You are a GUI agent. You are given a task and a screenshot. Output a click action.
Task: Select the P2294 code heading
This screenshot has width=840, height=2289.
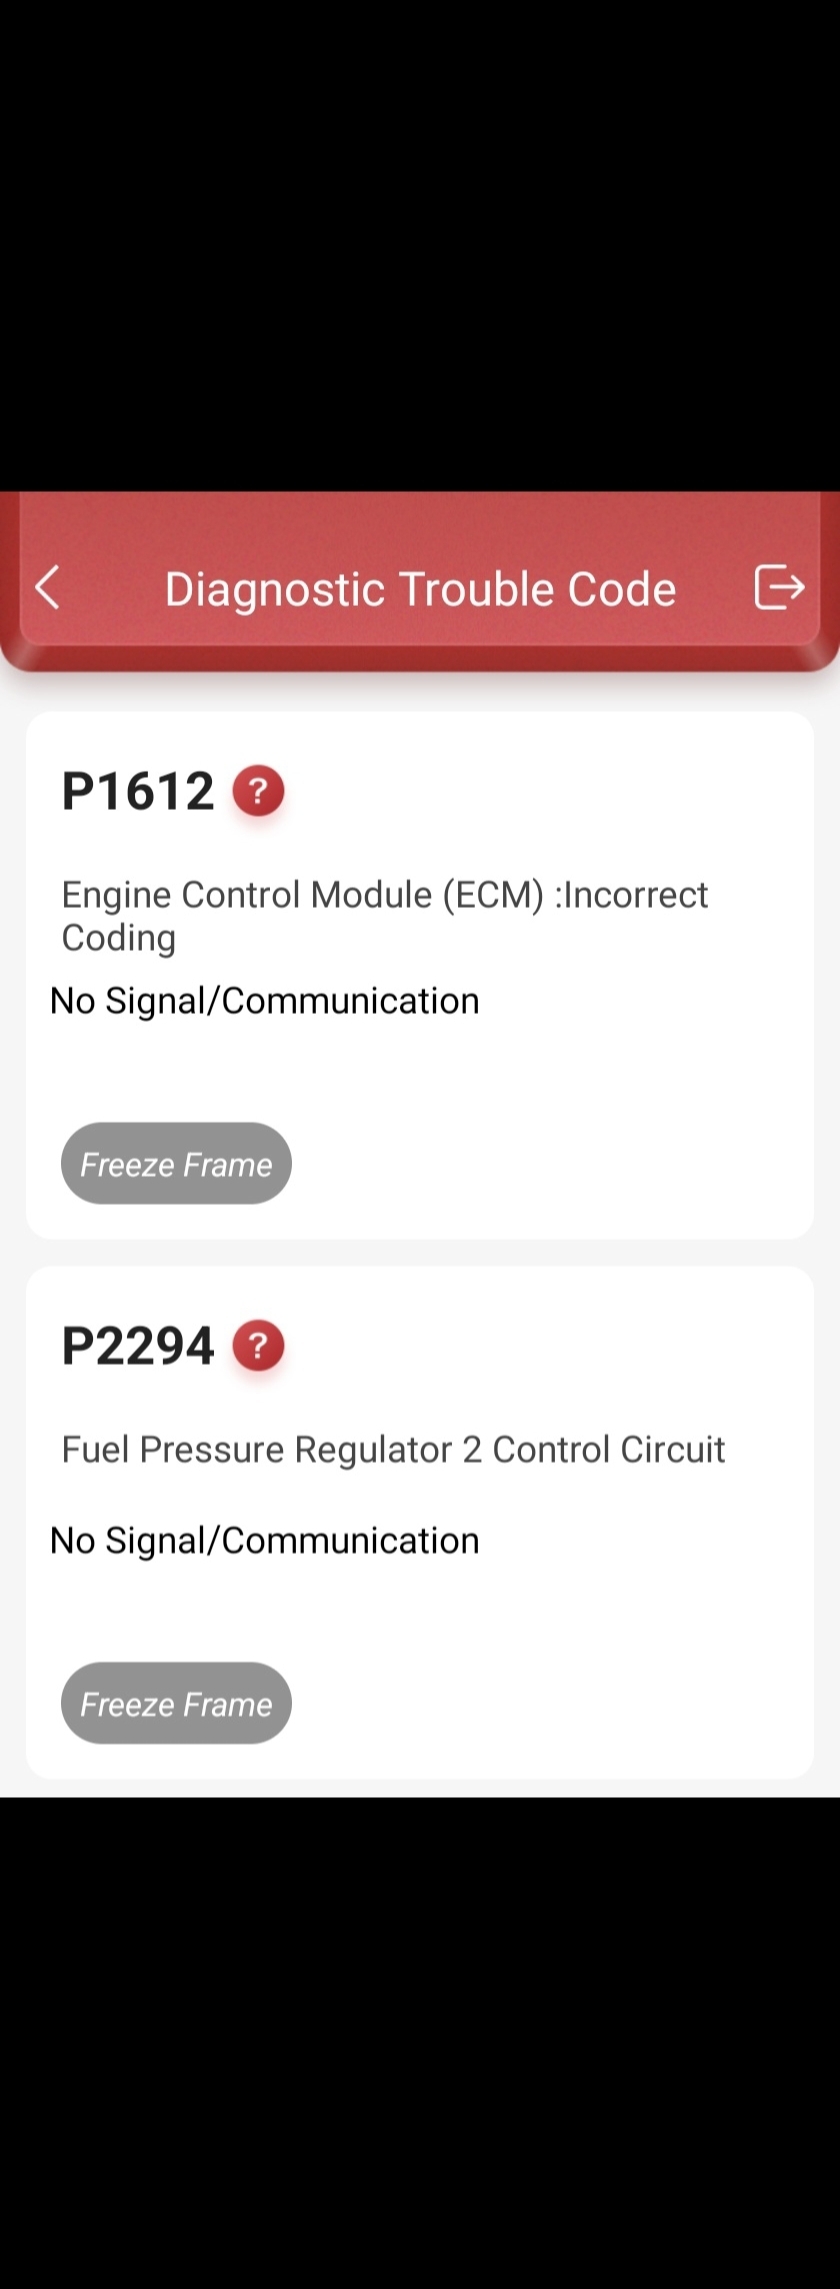(138, 1345)
